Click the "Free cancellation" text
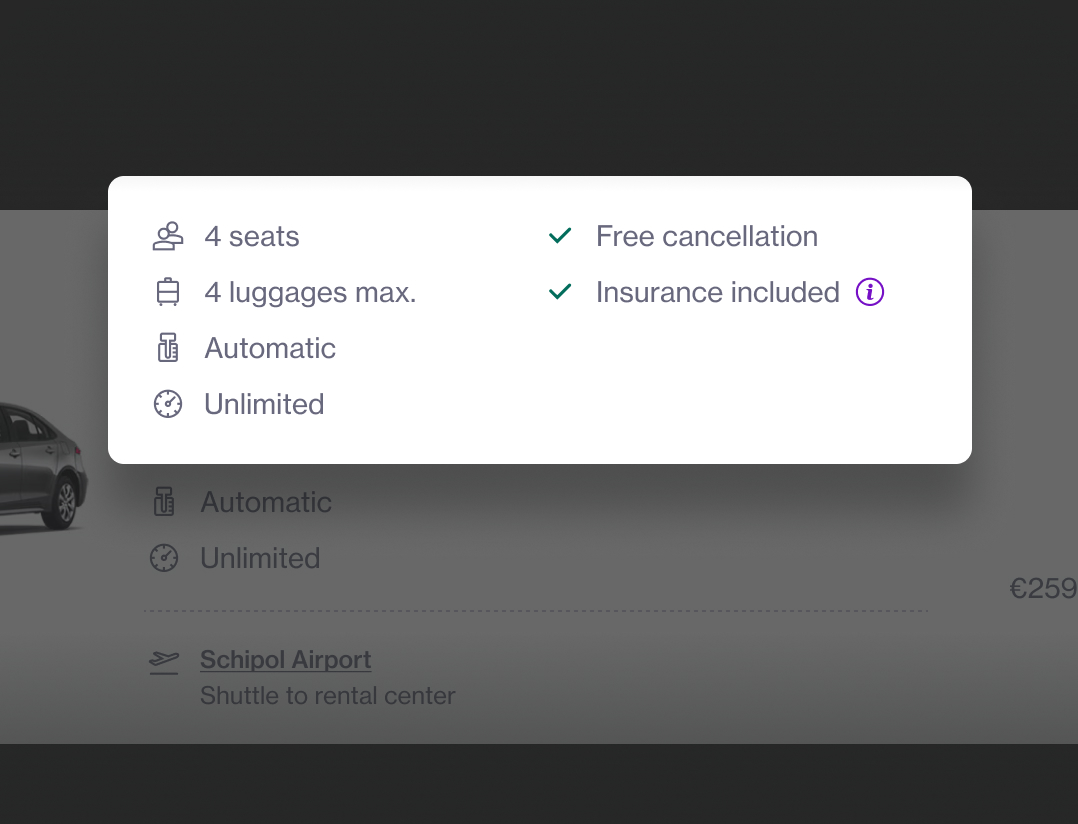 tap(707, 236)
